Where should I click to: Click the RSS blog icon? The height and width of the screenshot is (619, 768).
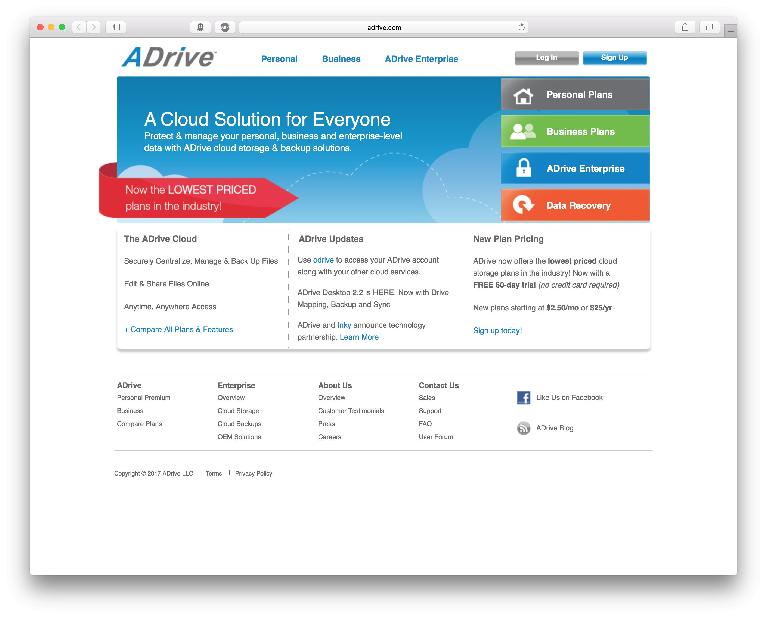coord(524,428)
